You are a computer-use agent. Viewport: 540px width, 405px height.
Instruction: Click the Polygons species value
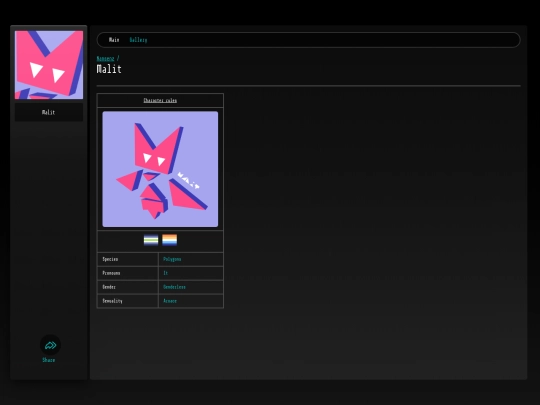(x=172, y=259)
